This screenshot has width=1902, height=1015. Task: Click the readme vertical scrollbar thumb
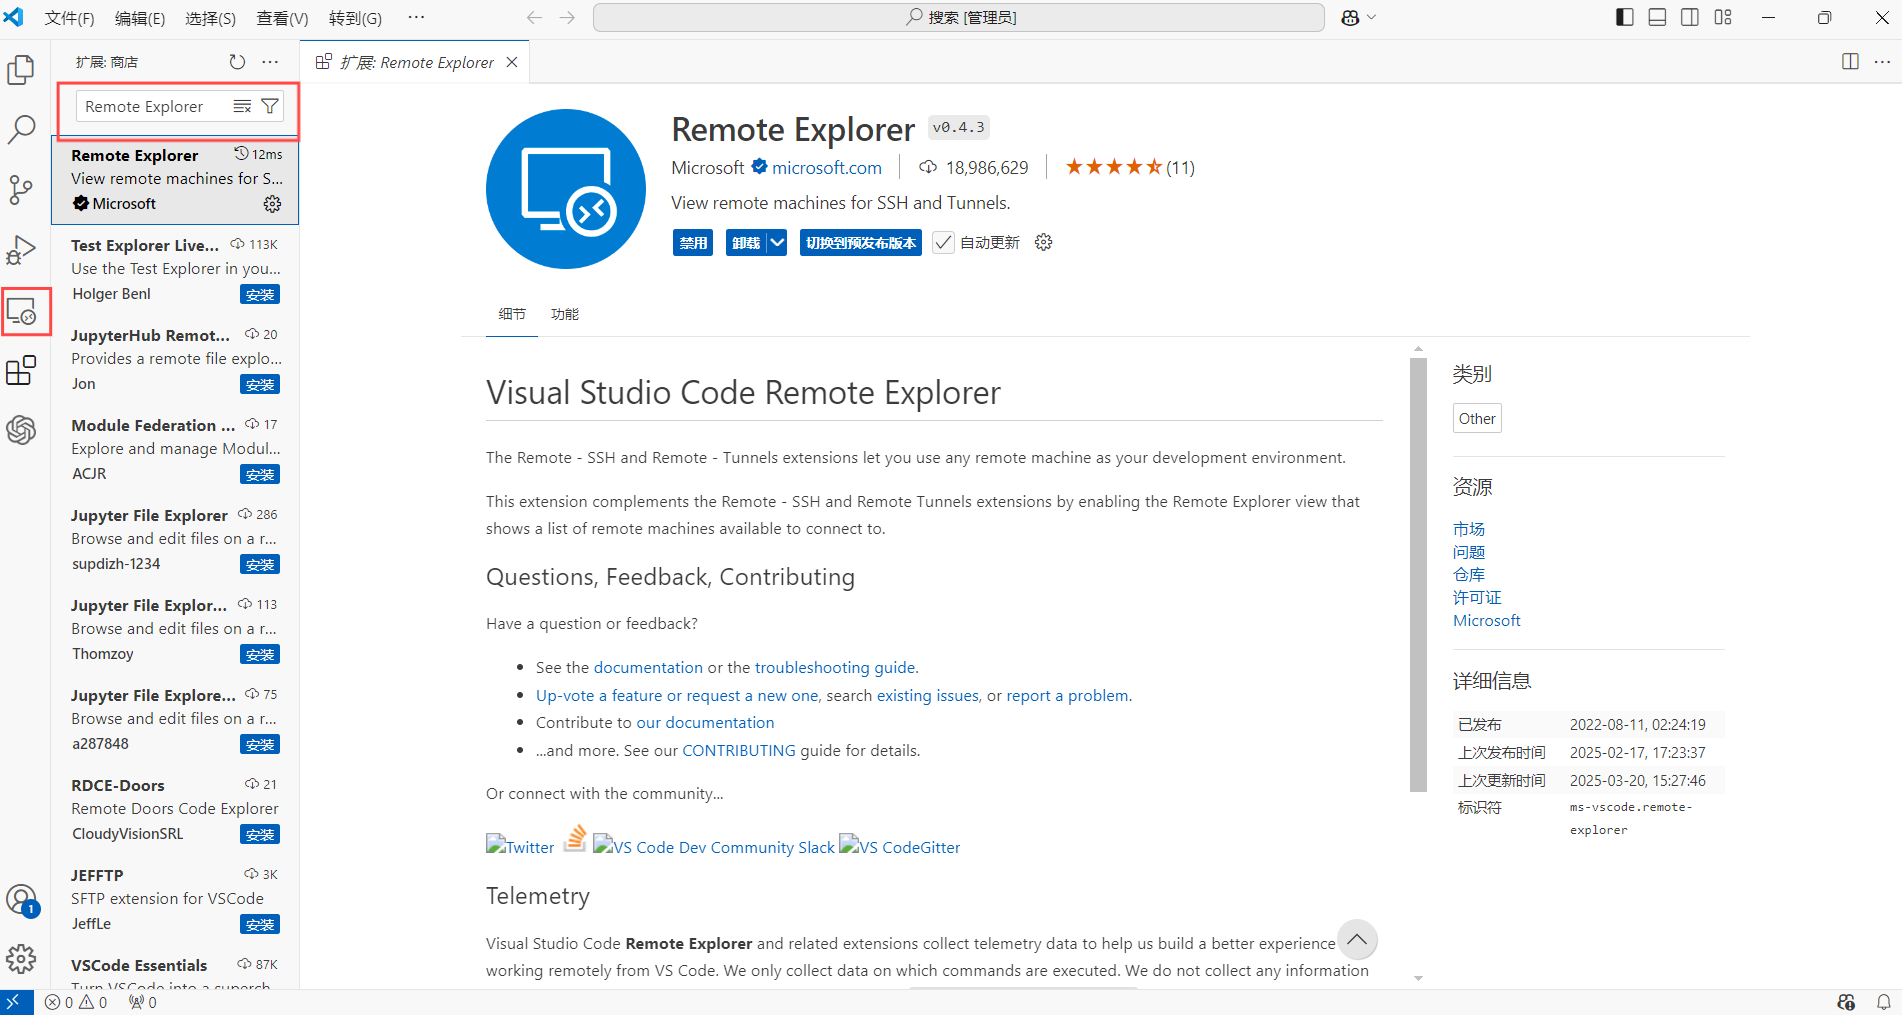click(1418, 574)
